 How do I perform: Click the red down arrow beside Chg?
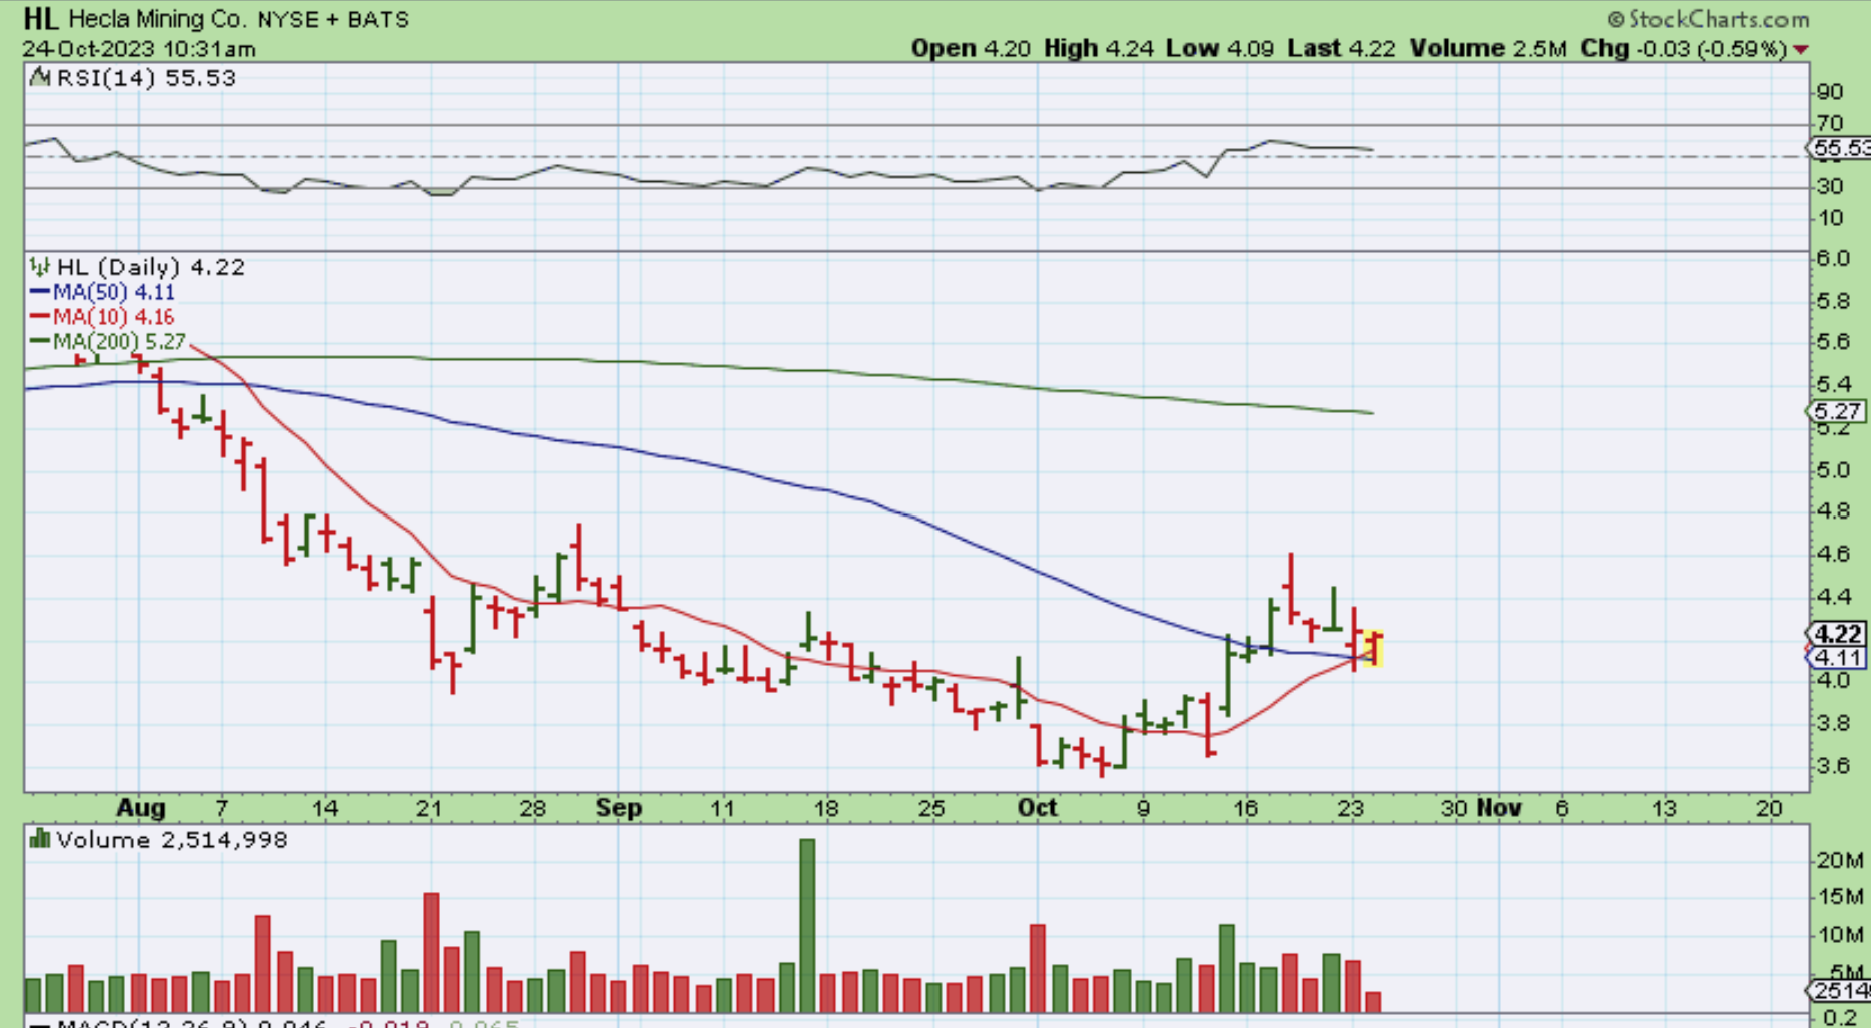(1801, 49)
